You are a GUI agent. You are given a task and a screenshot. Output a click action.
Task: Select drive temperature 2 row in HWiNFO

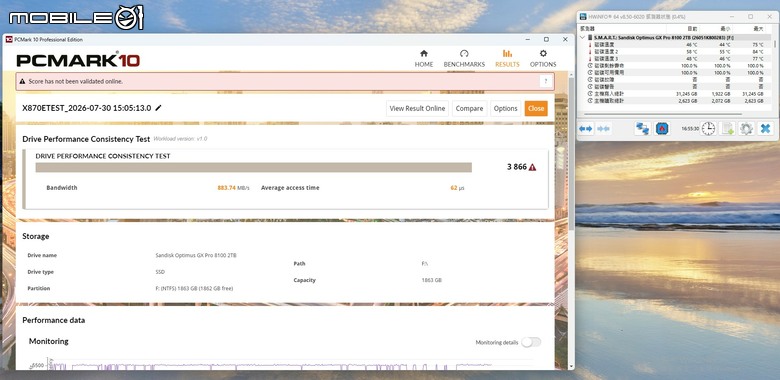[x=675, y=51]
